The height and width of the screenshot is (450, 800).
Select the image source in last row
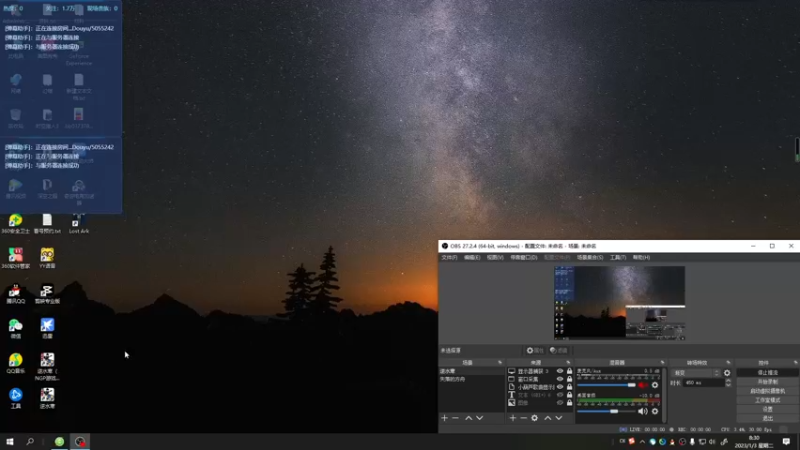pos(540,403)
